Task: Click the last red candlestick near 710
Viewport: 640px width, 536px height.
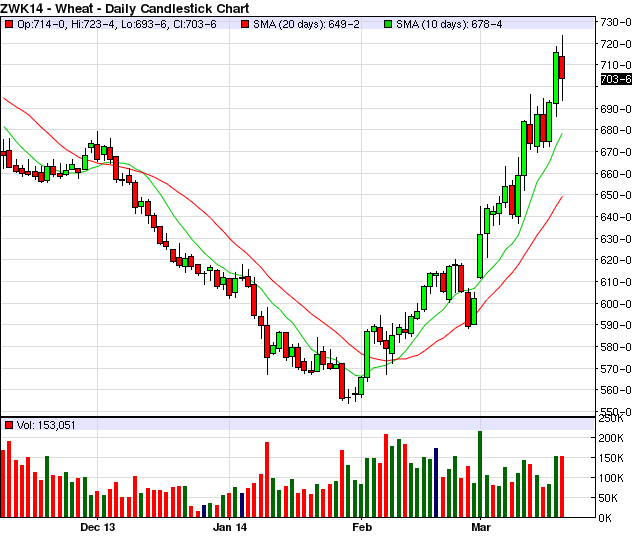Action: (x=562, y=67)
